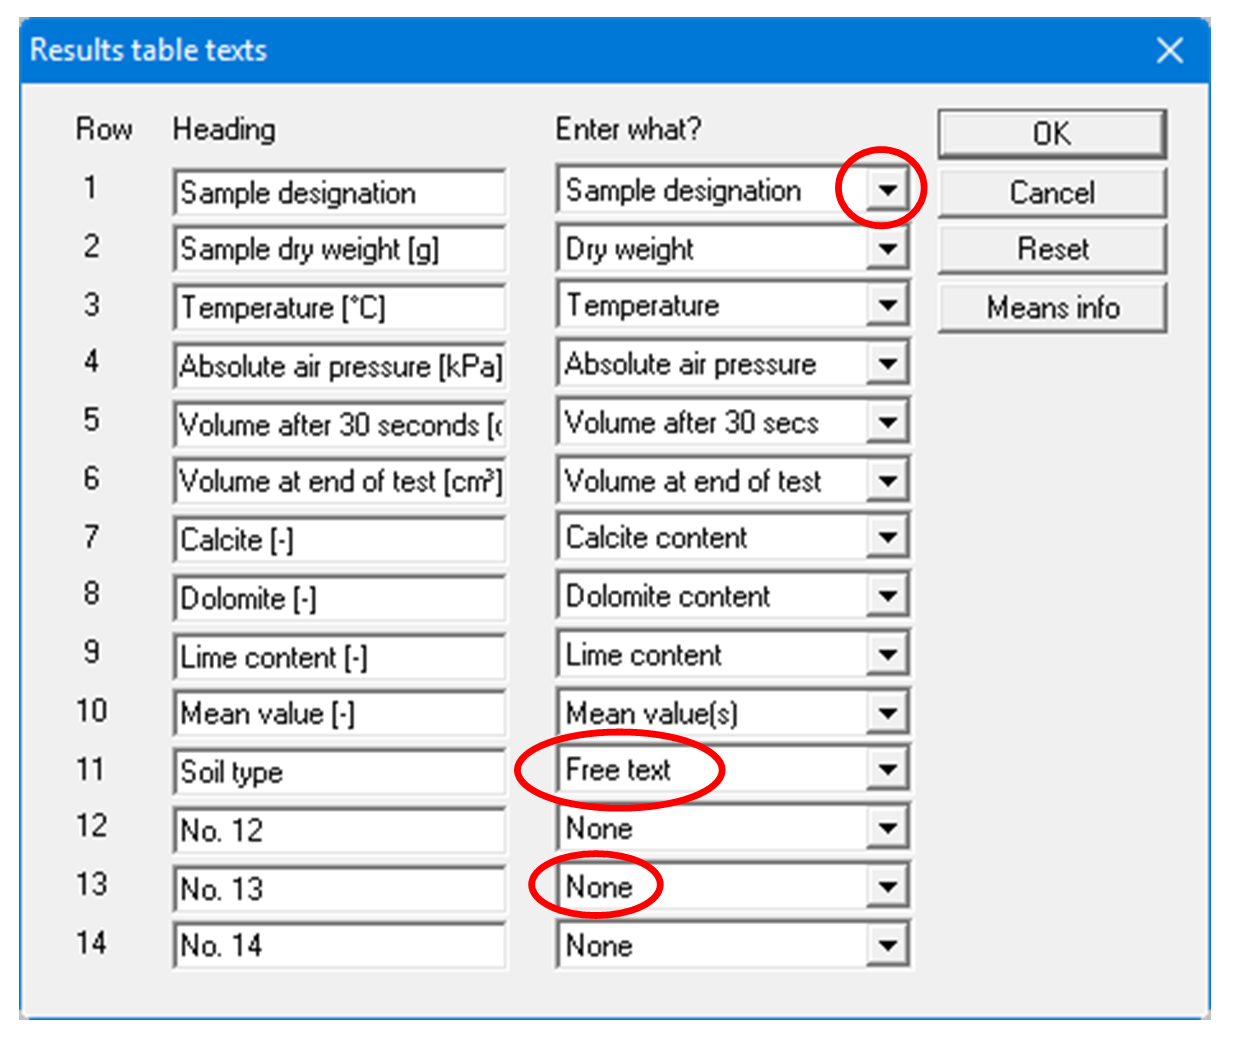Screen dimensions: 1249x1042
Task: Dismiss the dialog via Cancel
Action: pos(1052,192)
